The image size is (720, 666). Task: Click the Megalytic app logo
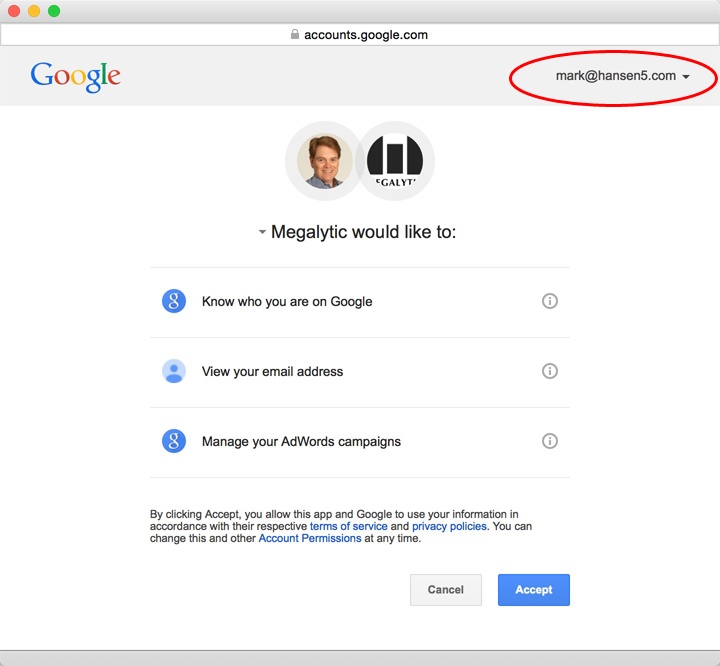pyautogui.click(x=395, y=161)
